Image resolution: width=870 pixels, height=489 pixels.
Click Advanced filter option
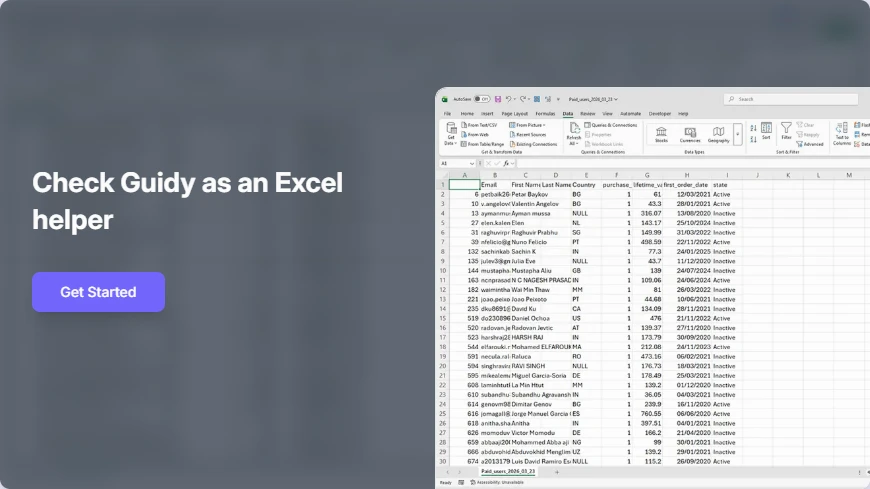coord(810,144)
